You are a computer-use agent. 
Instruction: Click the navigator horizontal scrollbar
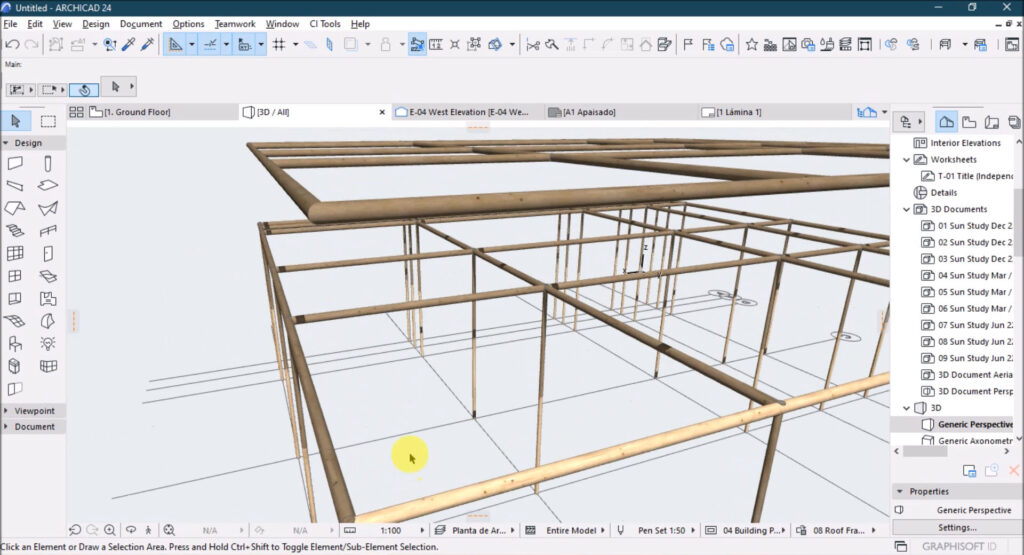[925, 451]
